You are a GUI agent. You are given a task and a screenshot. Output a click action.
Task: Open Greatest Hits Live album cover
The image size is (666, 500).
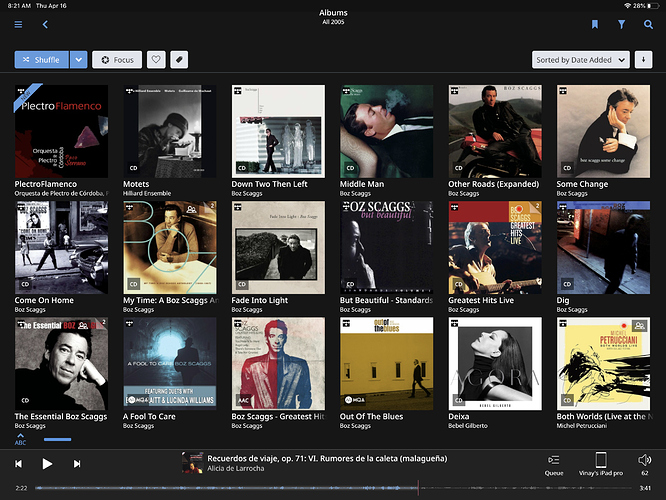pyautogui.click(x=495, y=247)
